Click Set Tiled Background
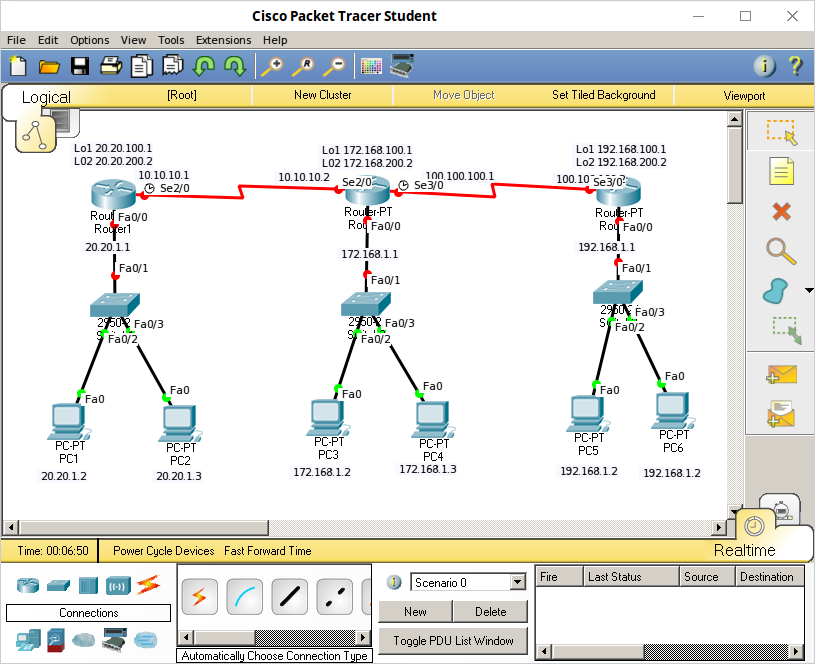The width and height of the screenshot is (815, 664). [x=603, y=95]
